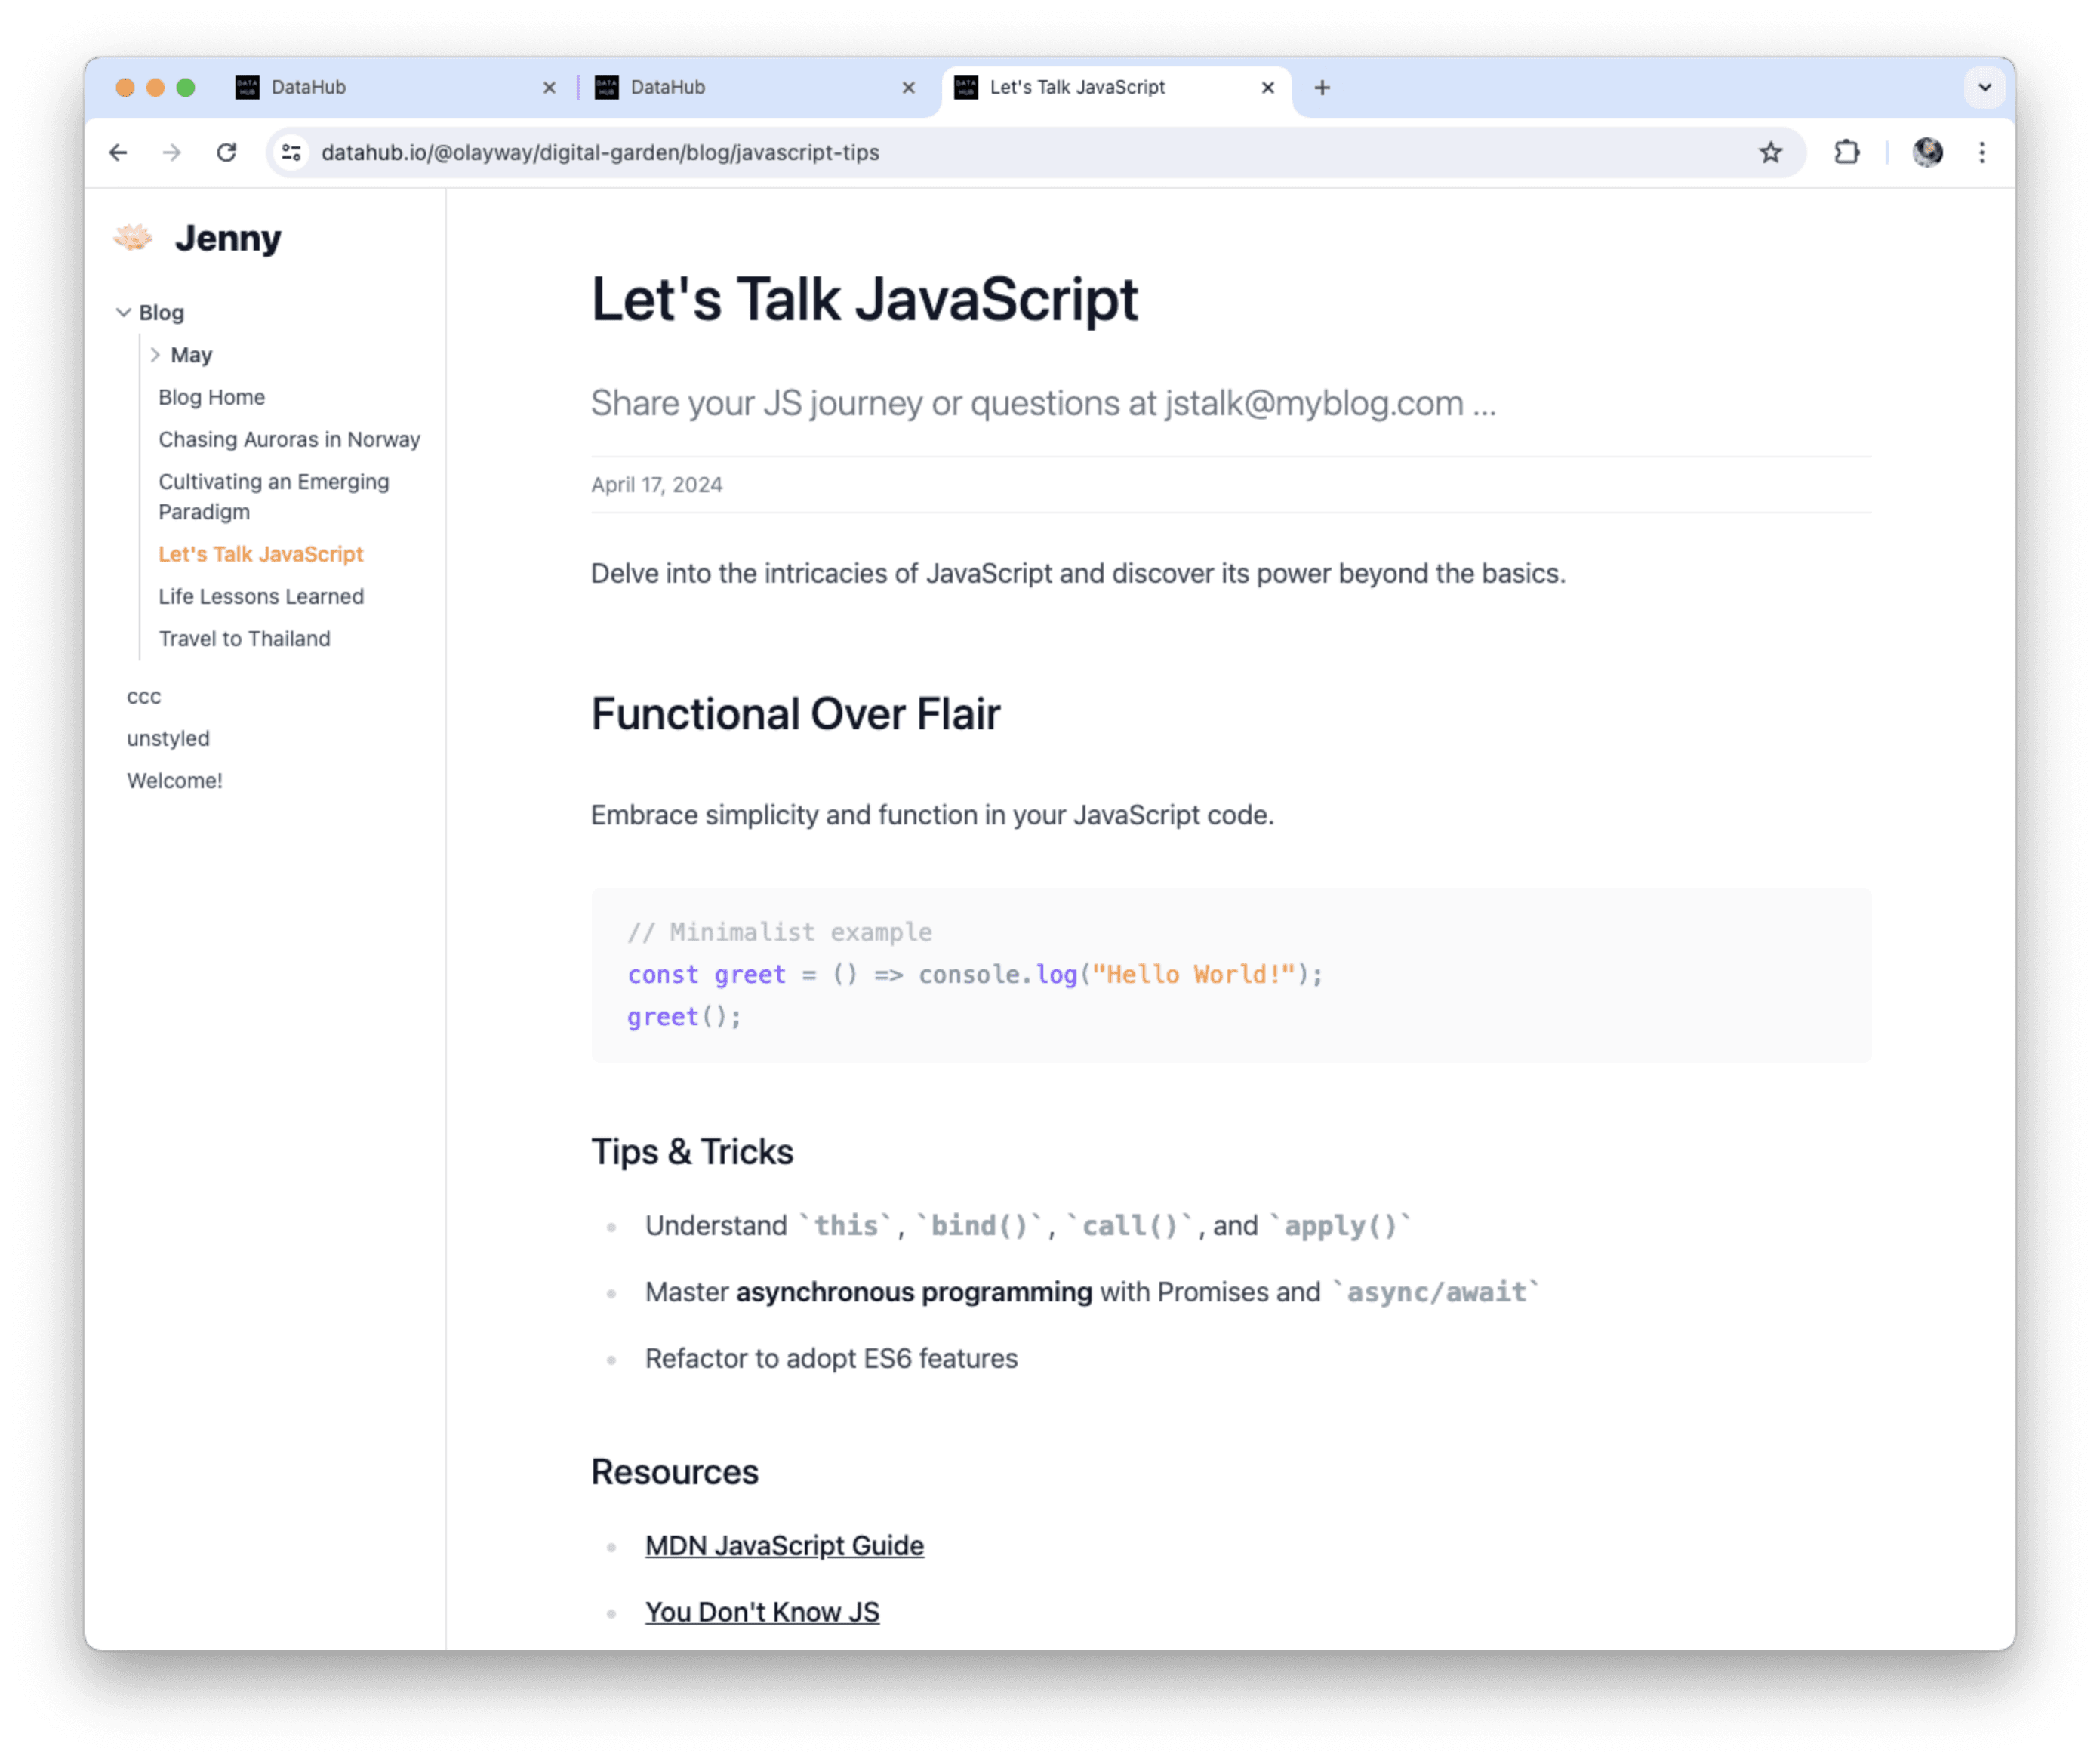This screenshot has height=1762, width=2100.
Task: Select the Welcome! page in sidebar
Action: coord(175,780)
